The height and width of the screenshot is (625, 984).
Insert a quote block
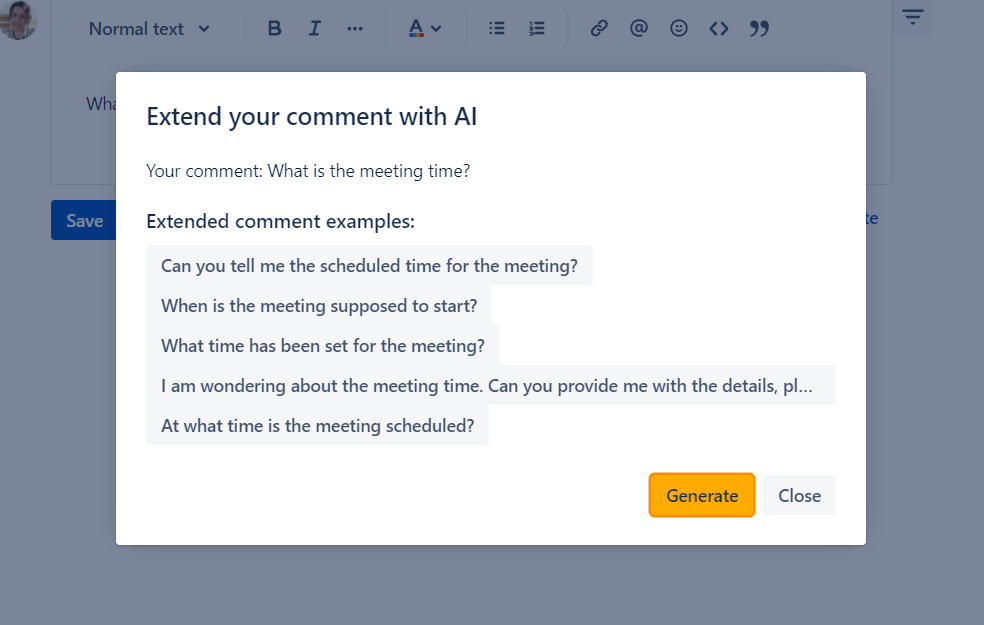click(x=759, y=29)
